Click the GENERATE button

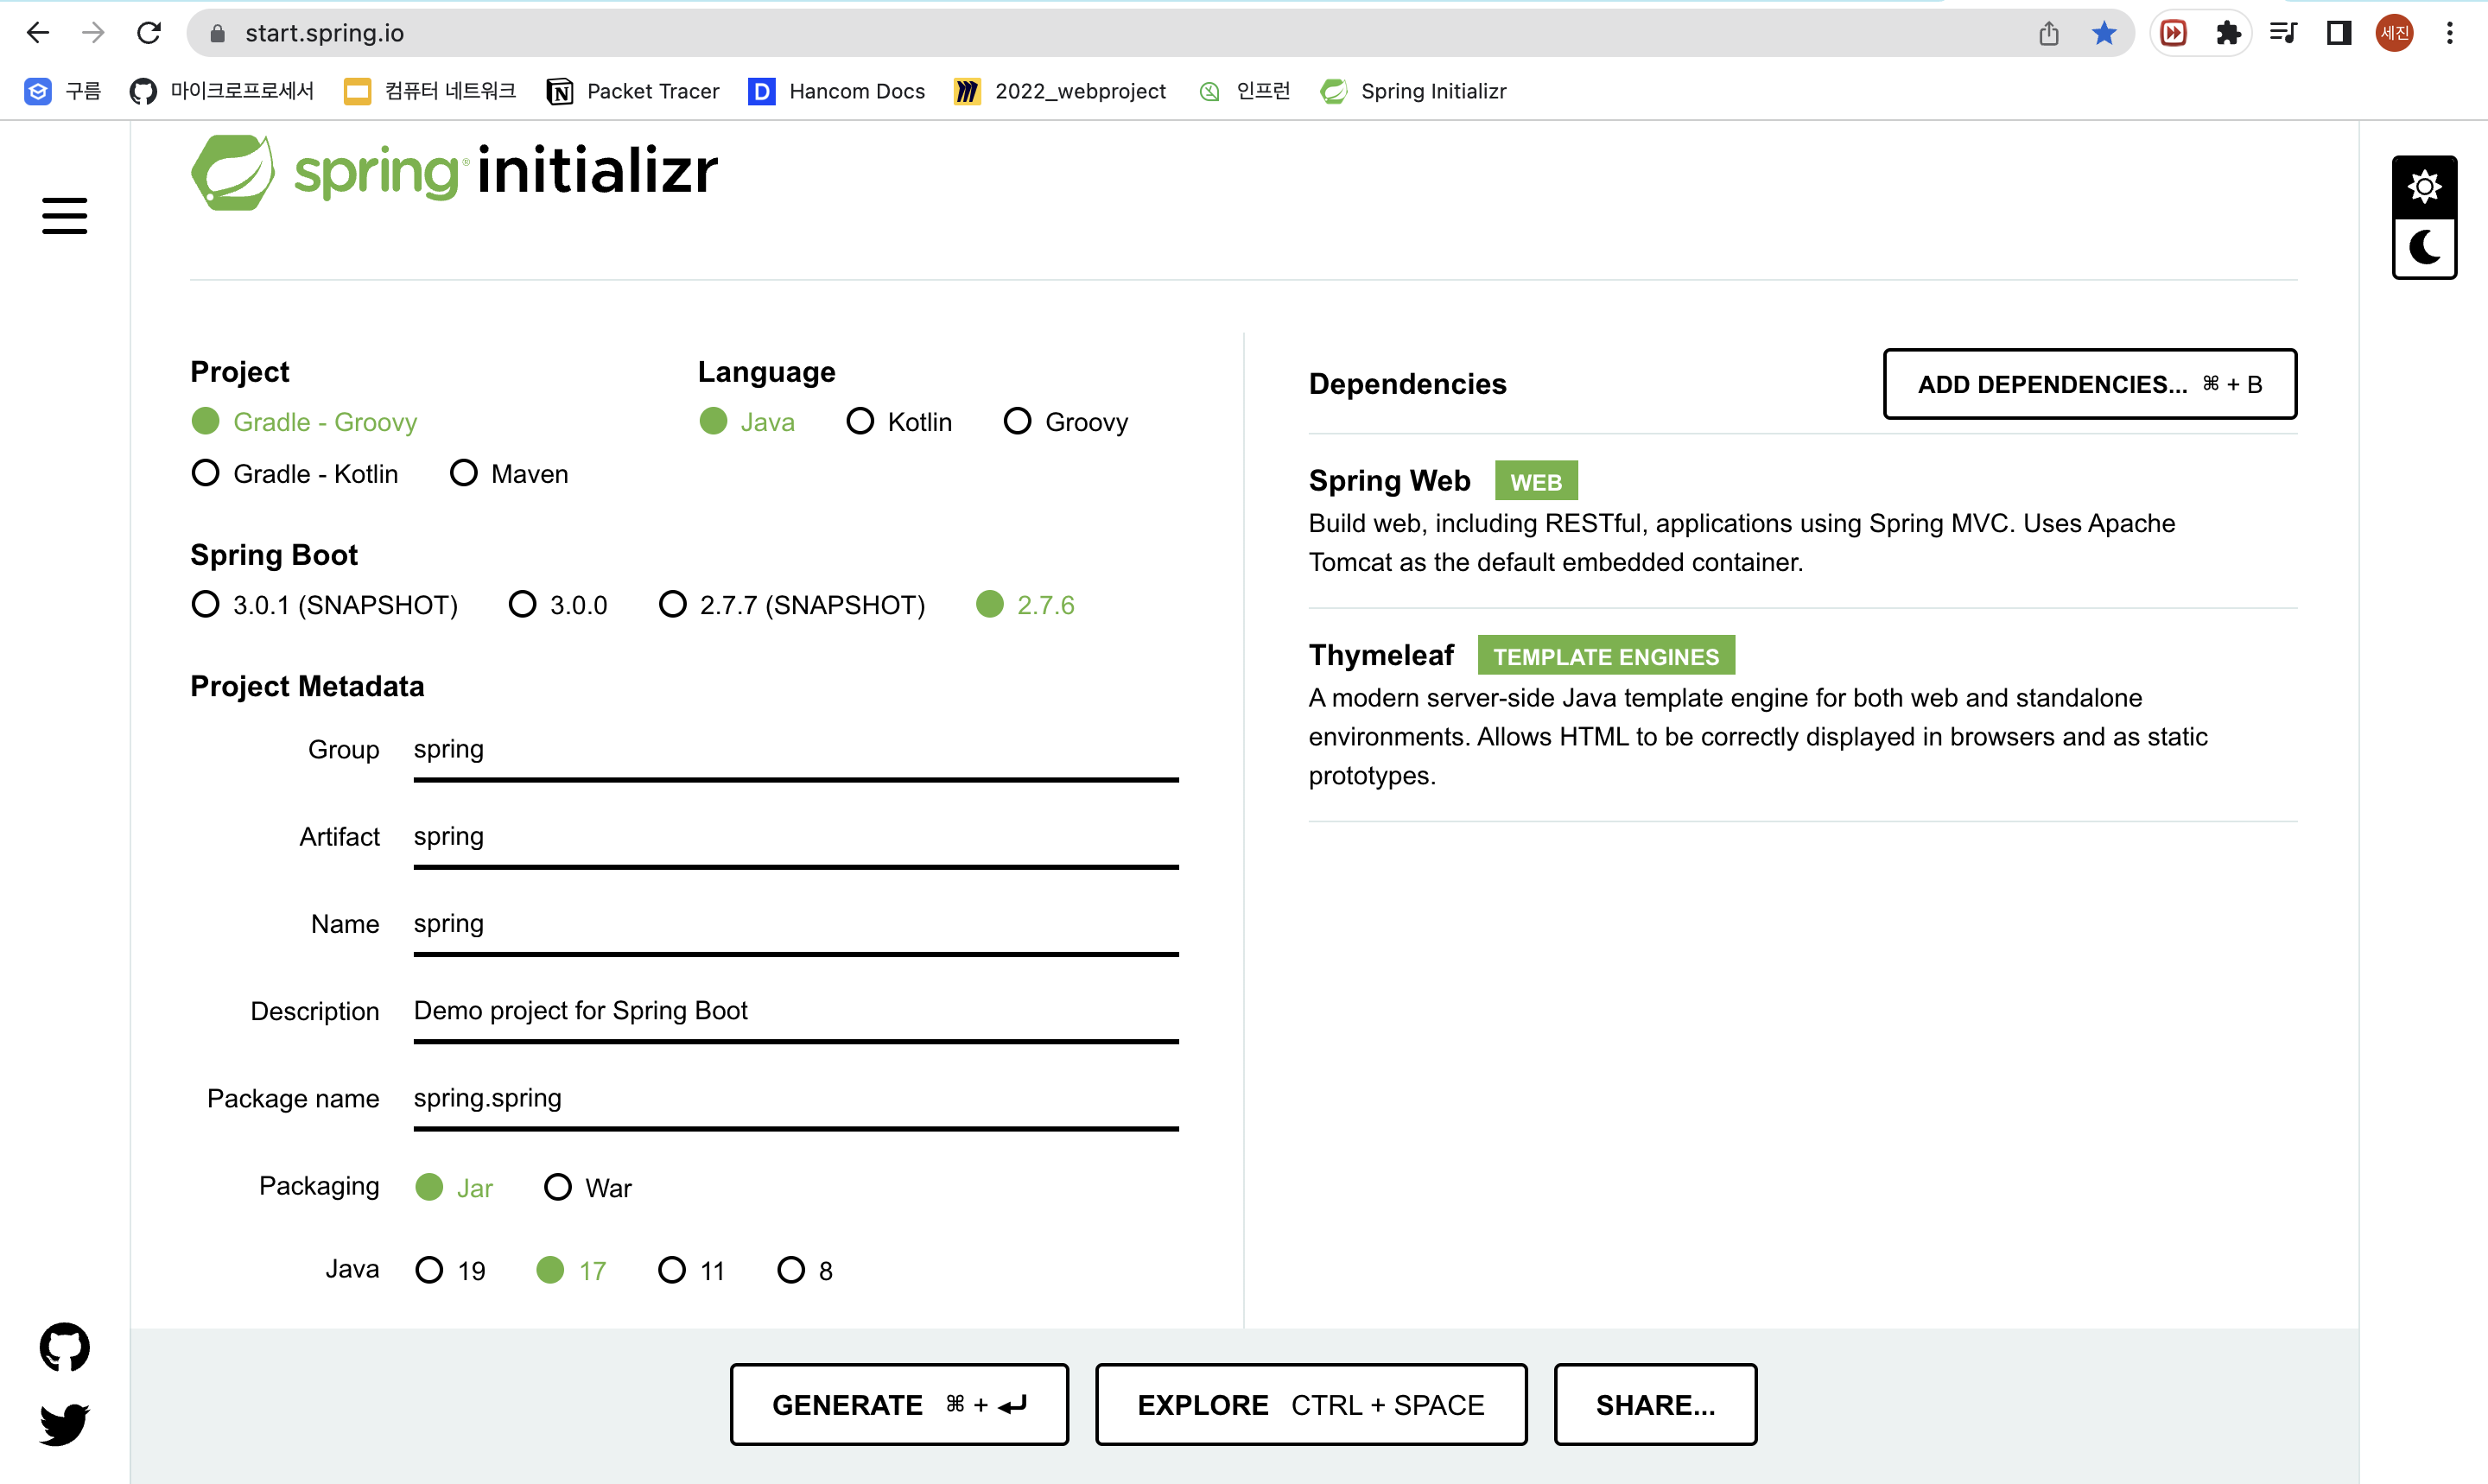click(899, 1404)
